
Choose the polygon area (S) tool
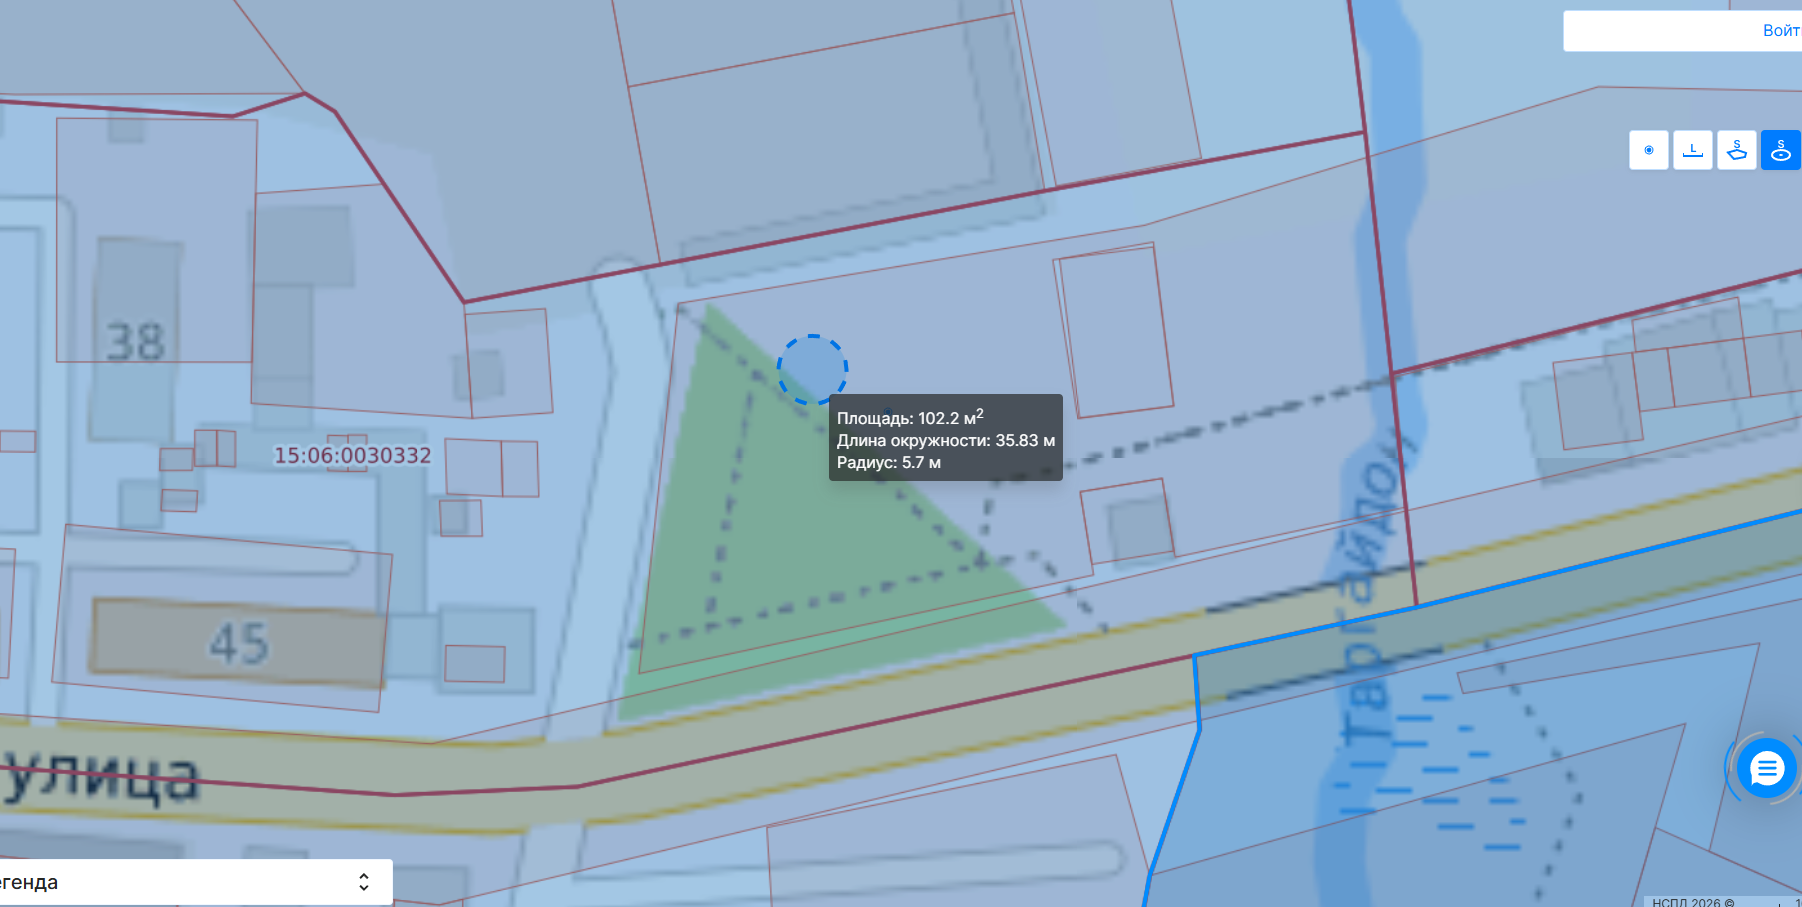[1736, 150]
